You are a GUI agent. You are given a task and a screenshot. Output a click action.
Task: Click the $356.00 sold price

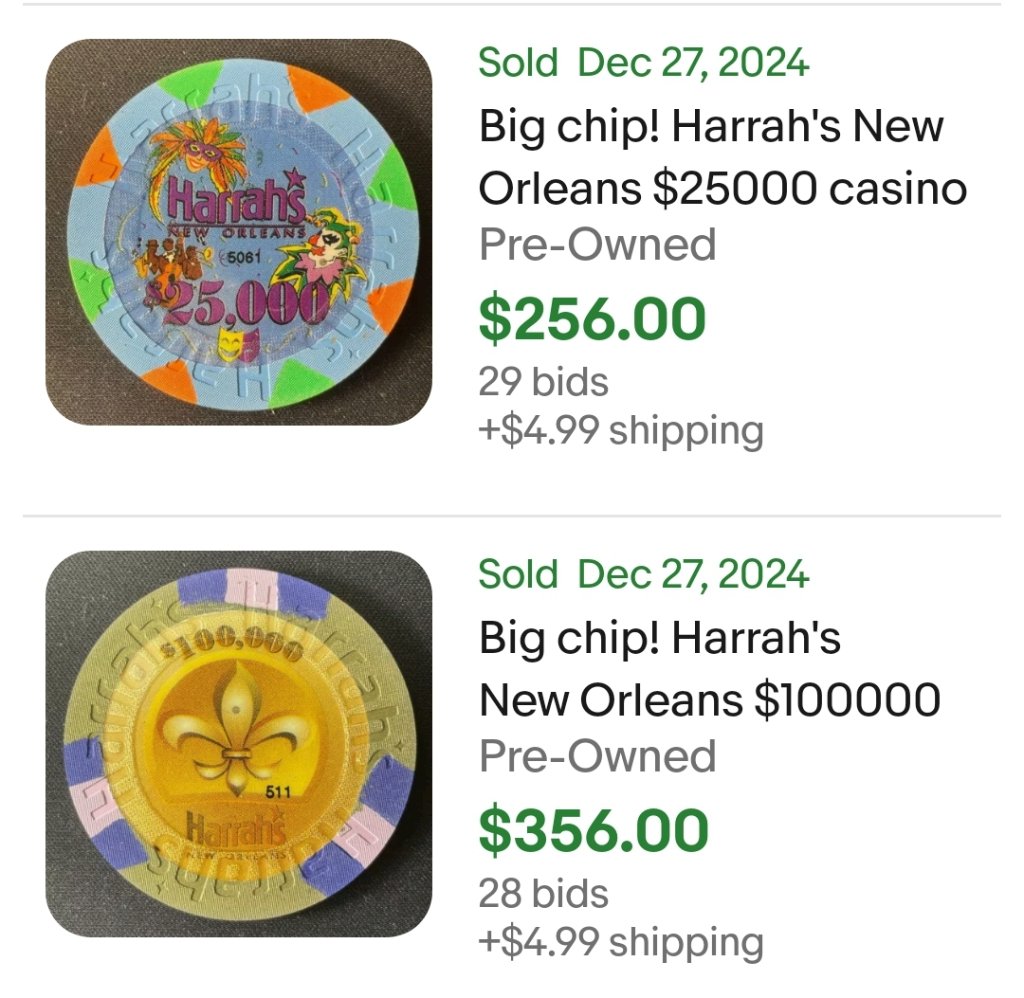coord(593,831)
